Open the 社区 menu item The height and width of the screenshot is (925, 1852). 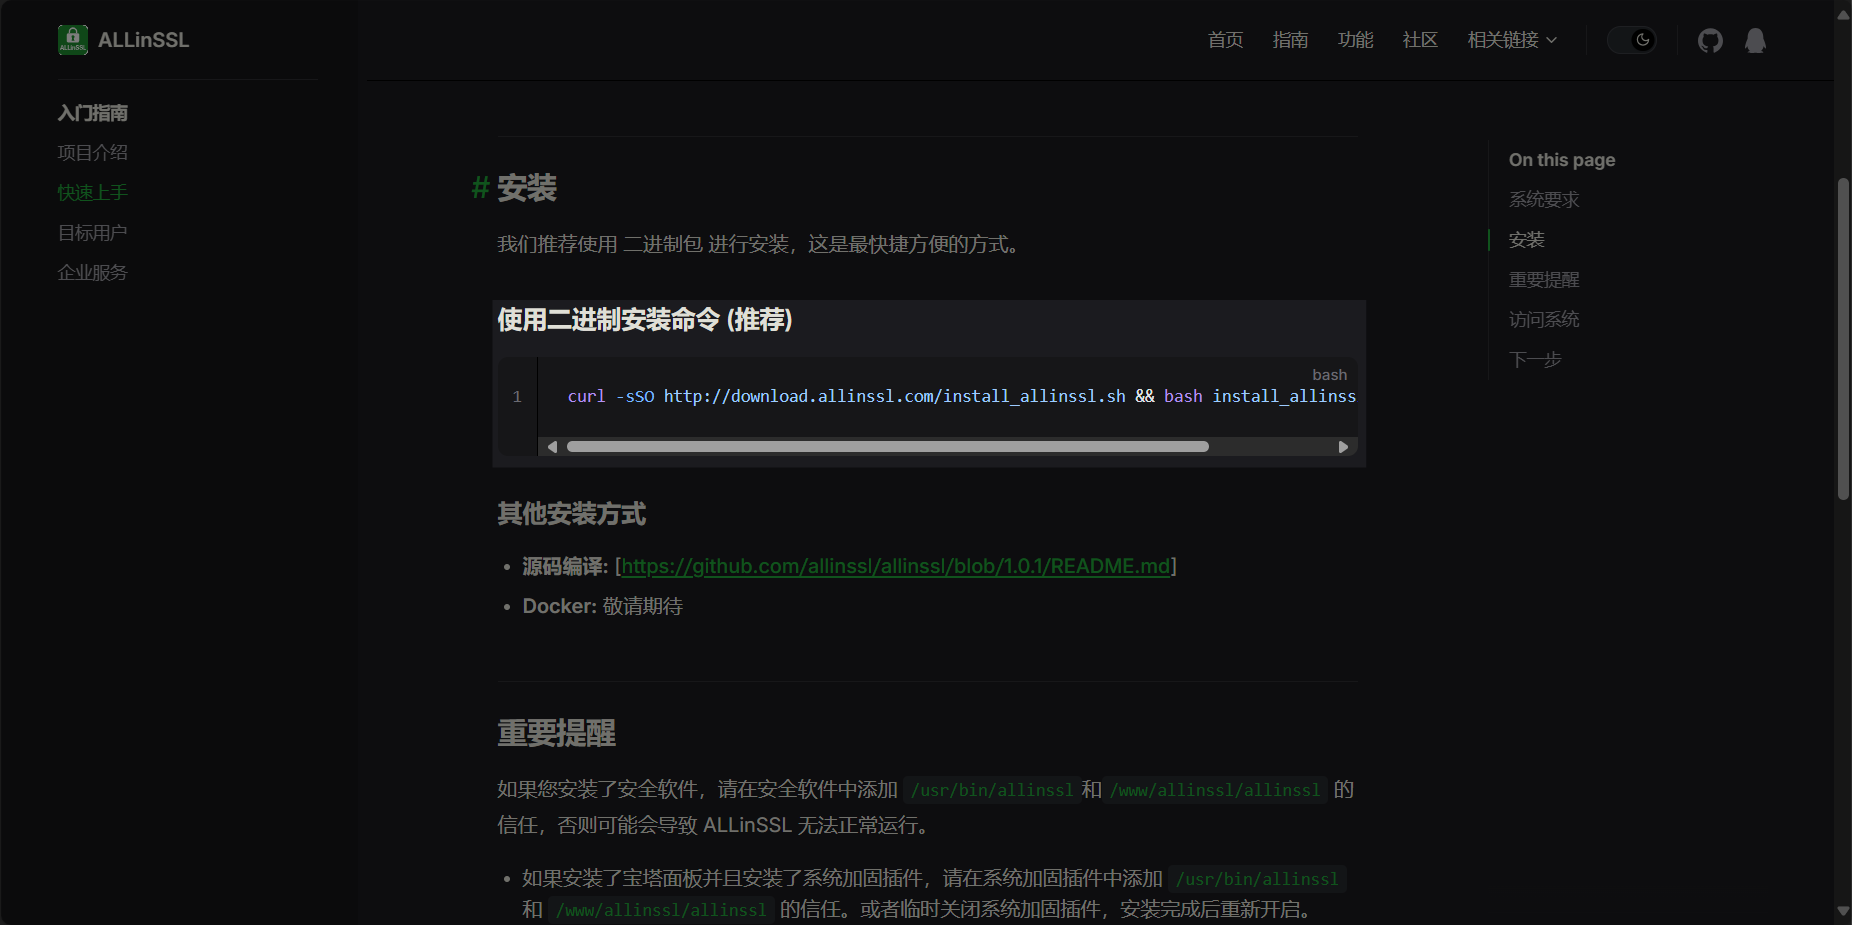click(1419, 40)
